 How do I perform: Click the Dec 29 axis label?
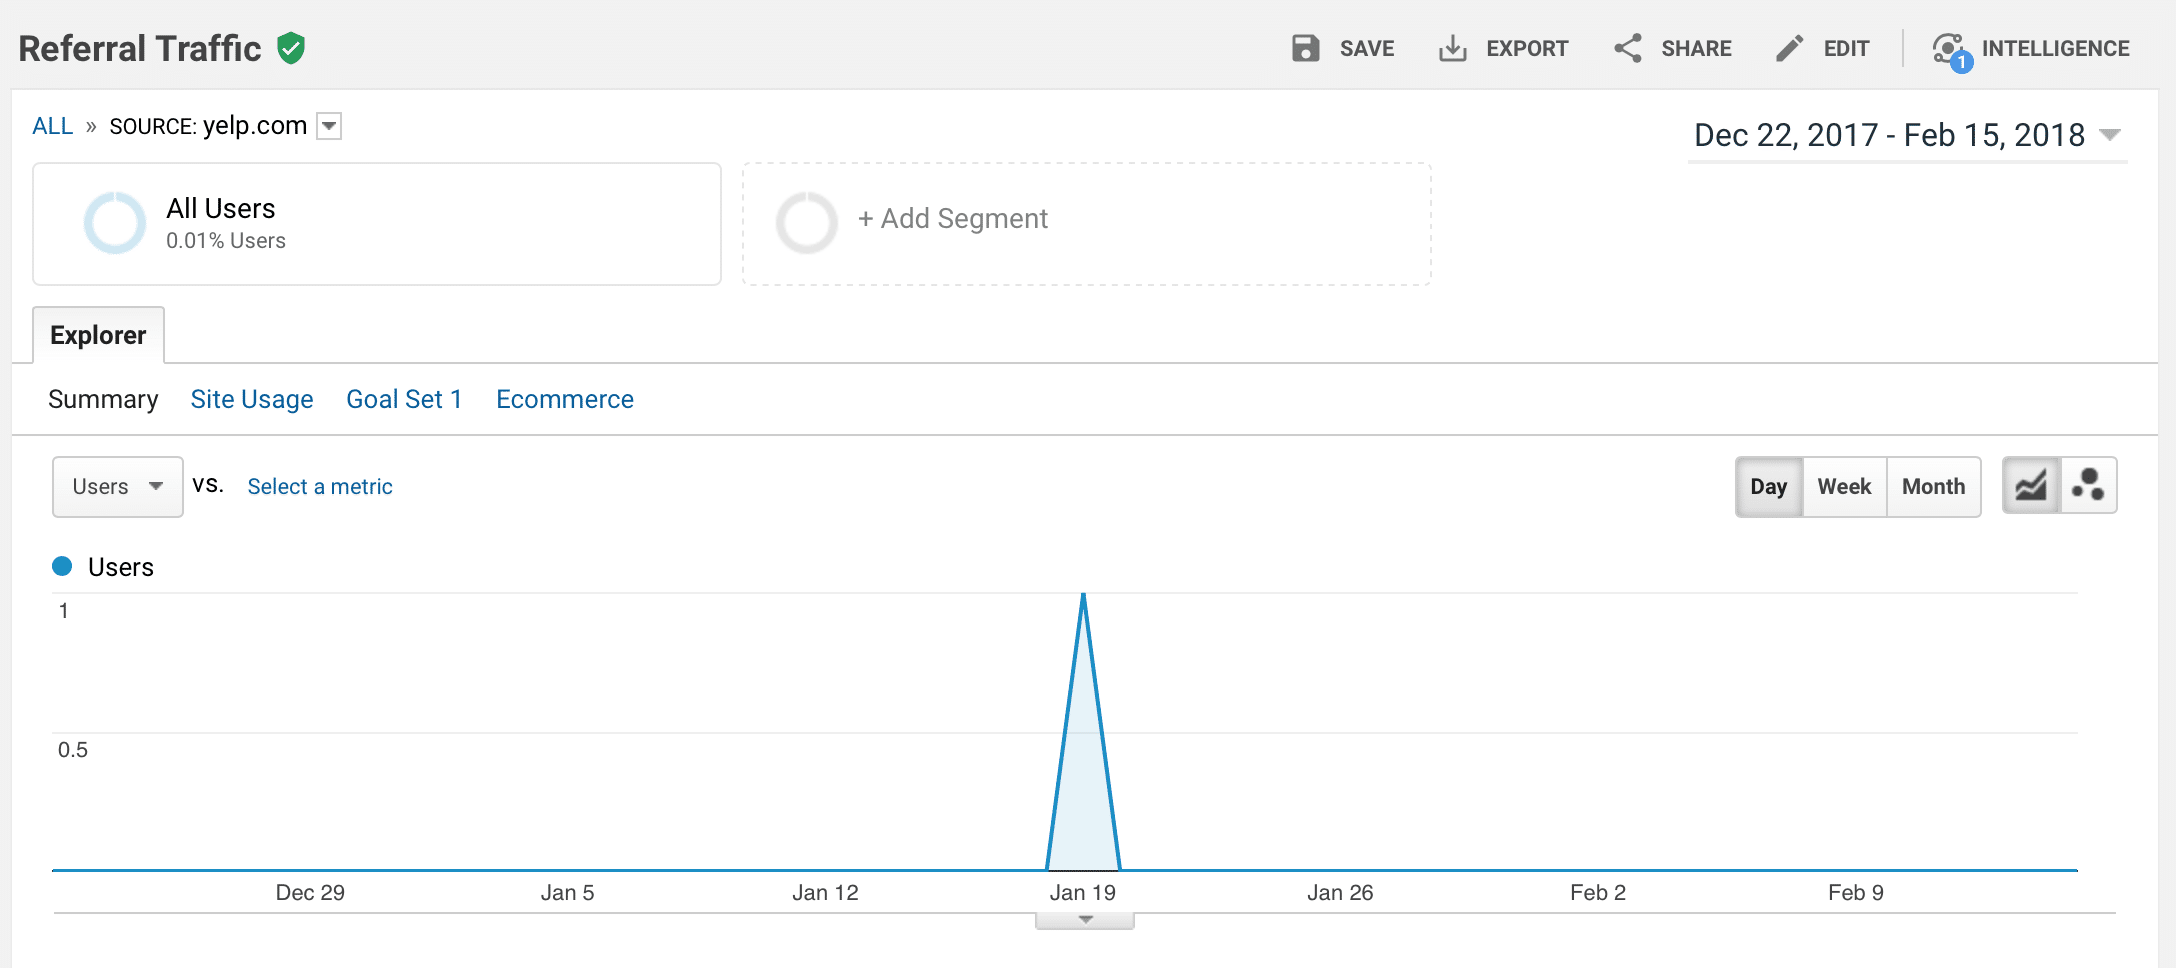310,893
